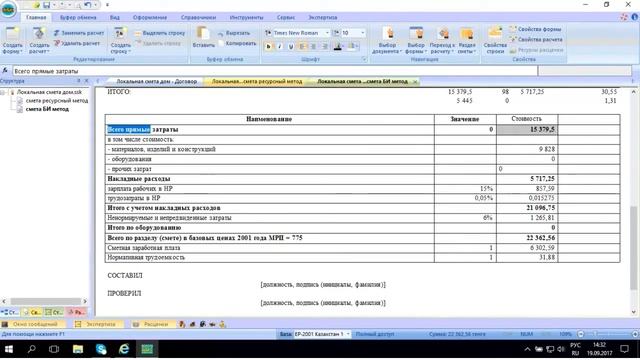Open Internet Explorer from taskbar
Viewport: 640px width, 360px height.
tap(124, 349)
